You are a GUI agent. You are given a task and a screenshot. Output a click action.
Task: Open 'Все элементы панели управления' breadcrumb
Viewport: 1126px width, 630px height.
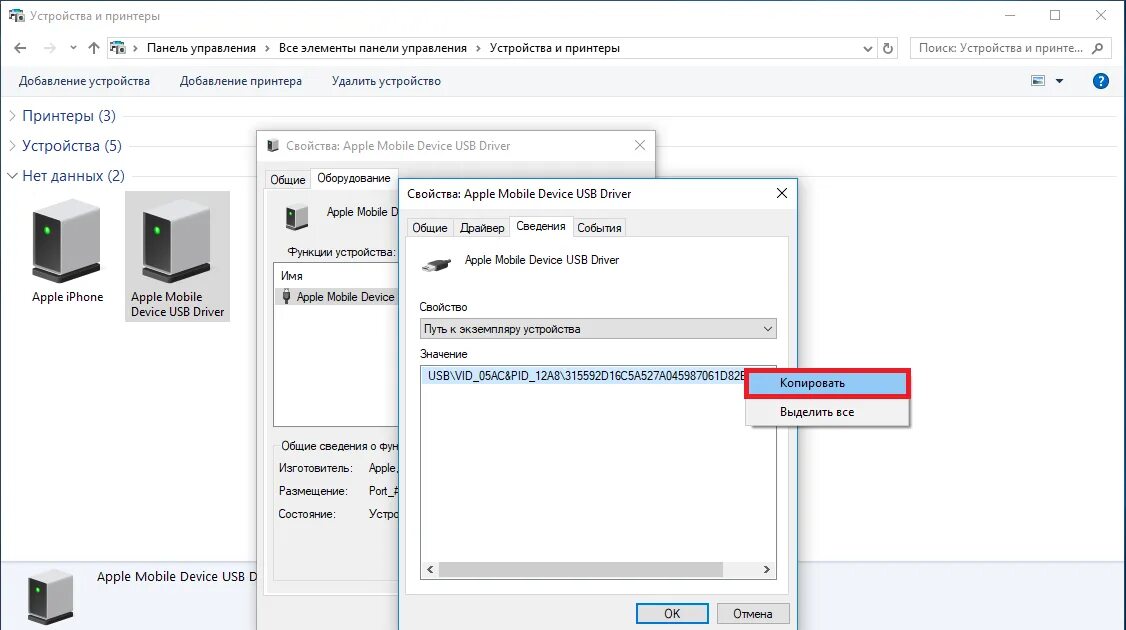coord(373,48)
